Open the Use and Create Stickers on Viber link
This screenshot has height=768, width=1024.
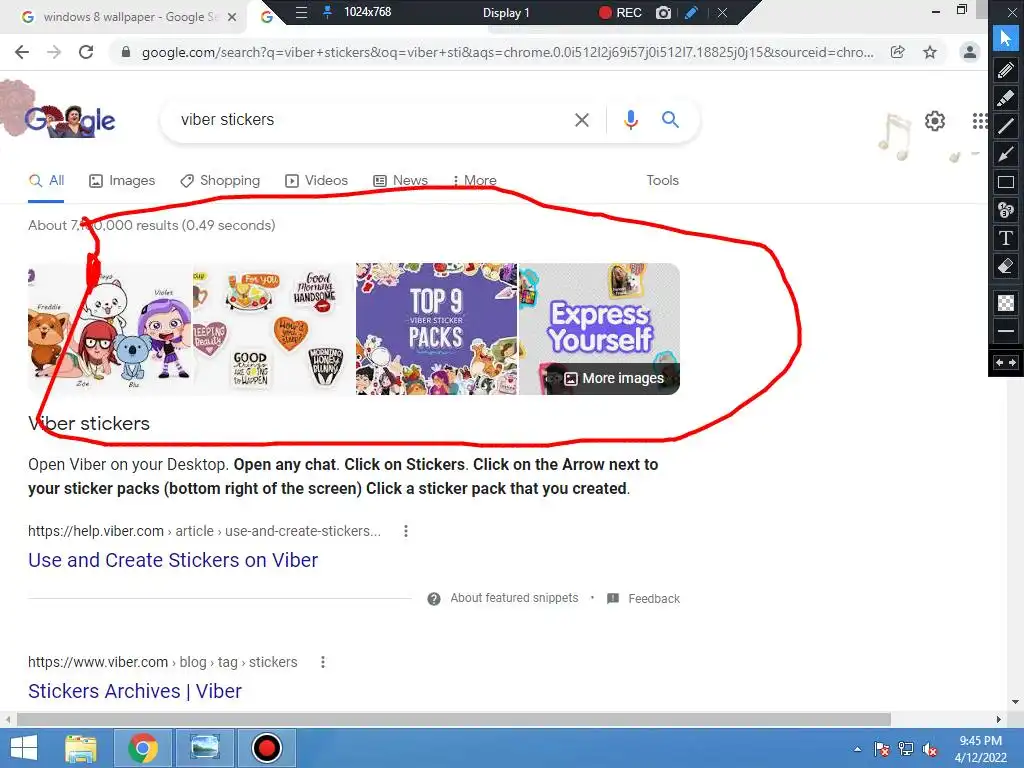pyautogui.click(x=173, y=560)
